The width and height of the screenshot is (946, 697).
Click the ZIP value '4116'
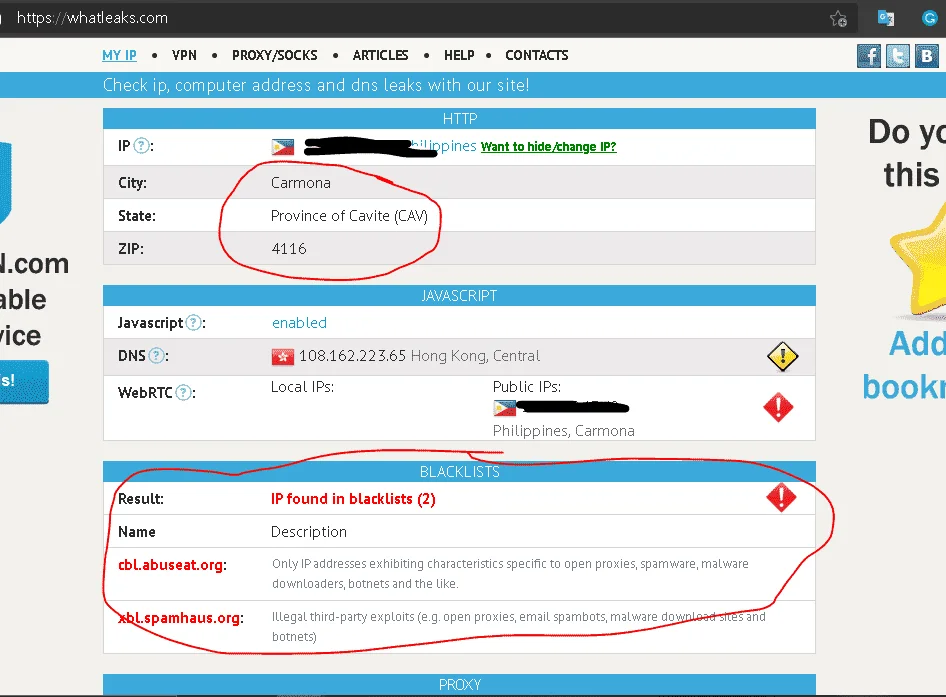pos(289,249)
